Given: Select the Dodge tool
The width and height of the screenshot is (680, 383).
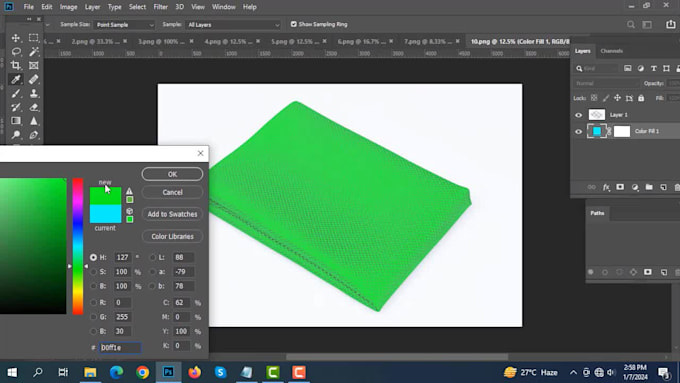Looking at the screenshot, I should (16, 135).
